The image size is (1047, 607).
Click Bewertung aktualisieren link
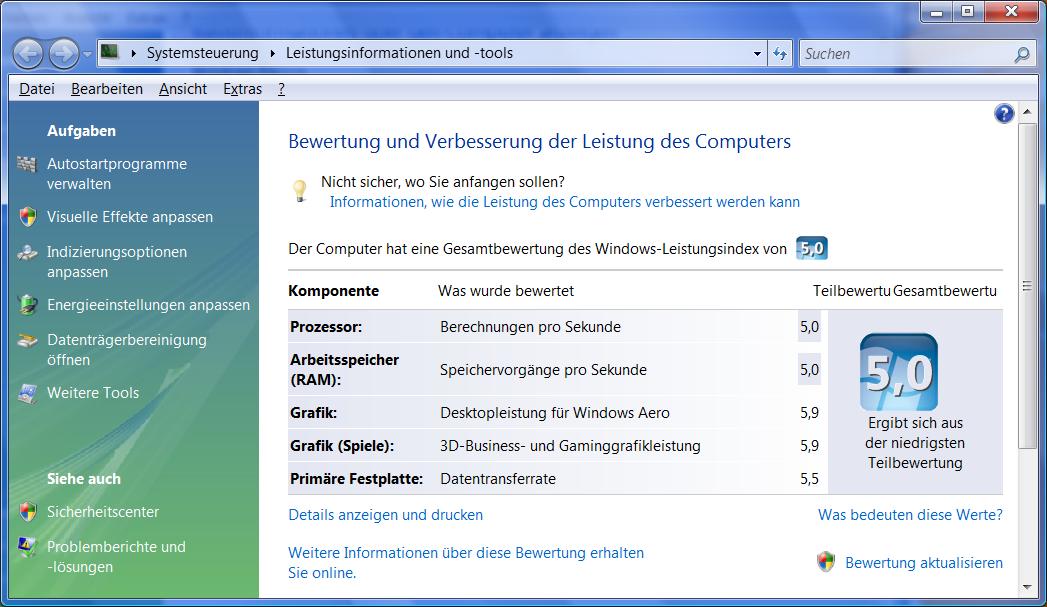[923, 563]
